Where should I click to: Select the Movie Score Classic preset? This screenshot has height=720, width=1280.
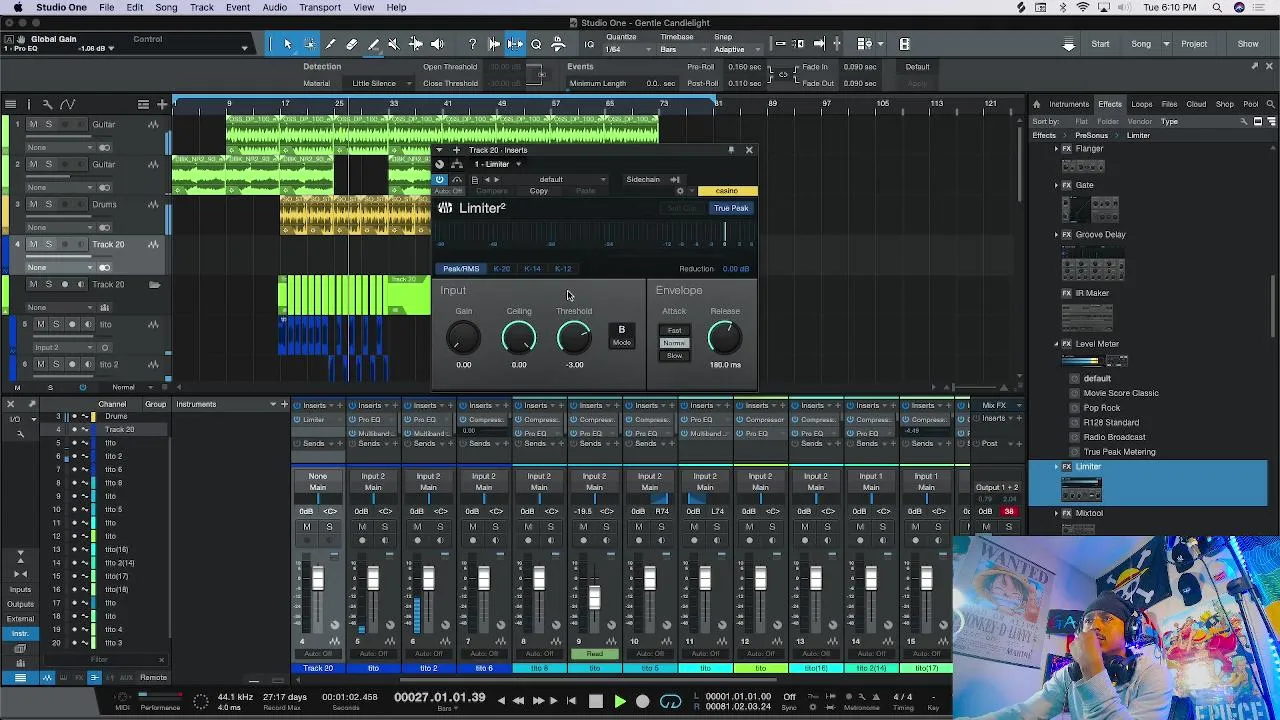coord(1121,393)
